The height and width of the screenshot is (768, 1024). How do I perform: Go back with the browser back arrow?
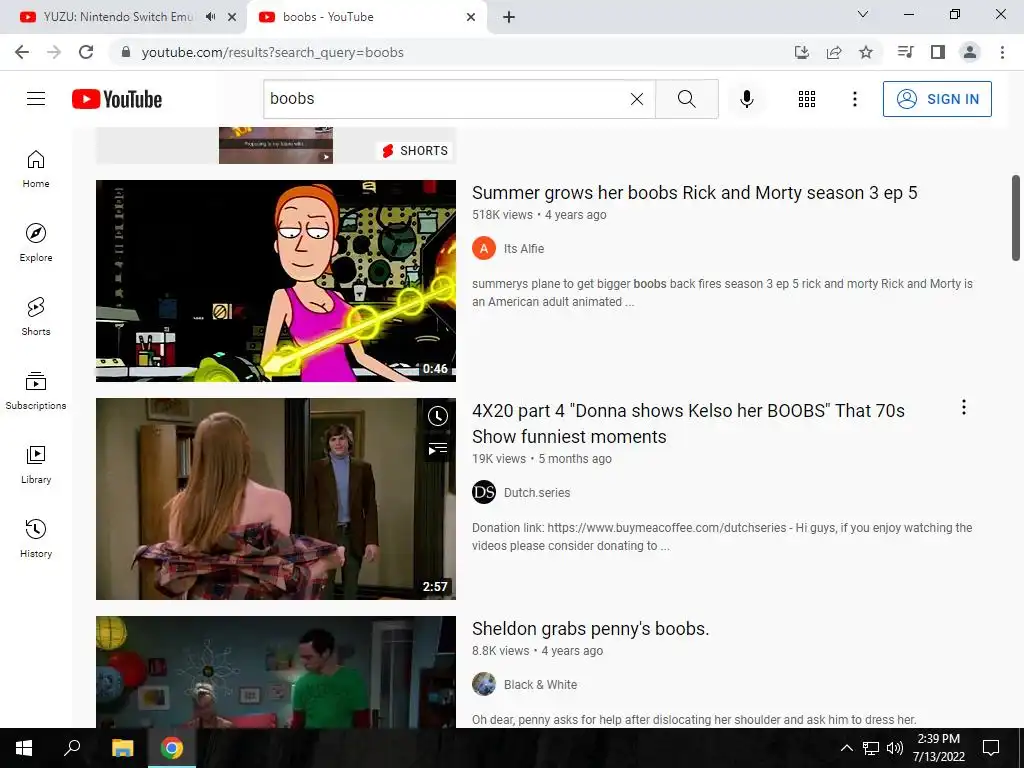[22, 52]
